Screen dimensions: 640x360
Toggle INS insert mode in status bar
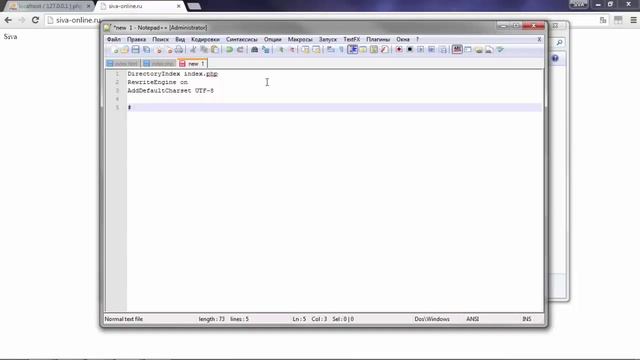pos(527,319)
